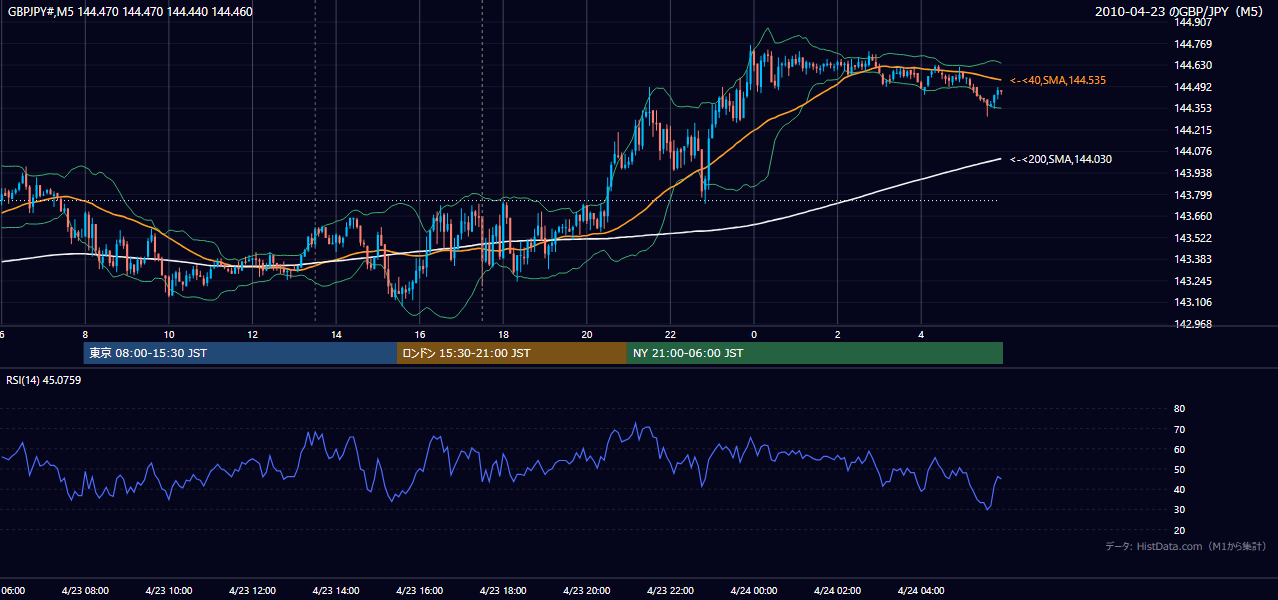Click the HistData.com data source credit

pos(1186,546)
